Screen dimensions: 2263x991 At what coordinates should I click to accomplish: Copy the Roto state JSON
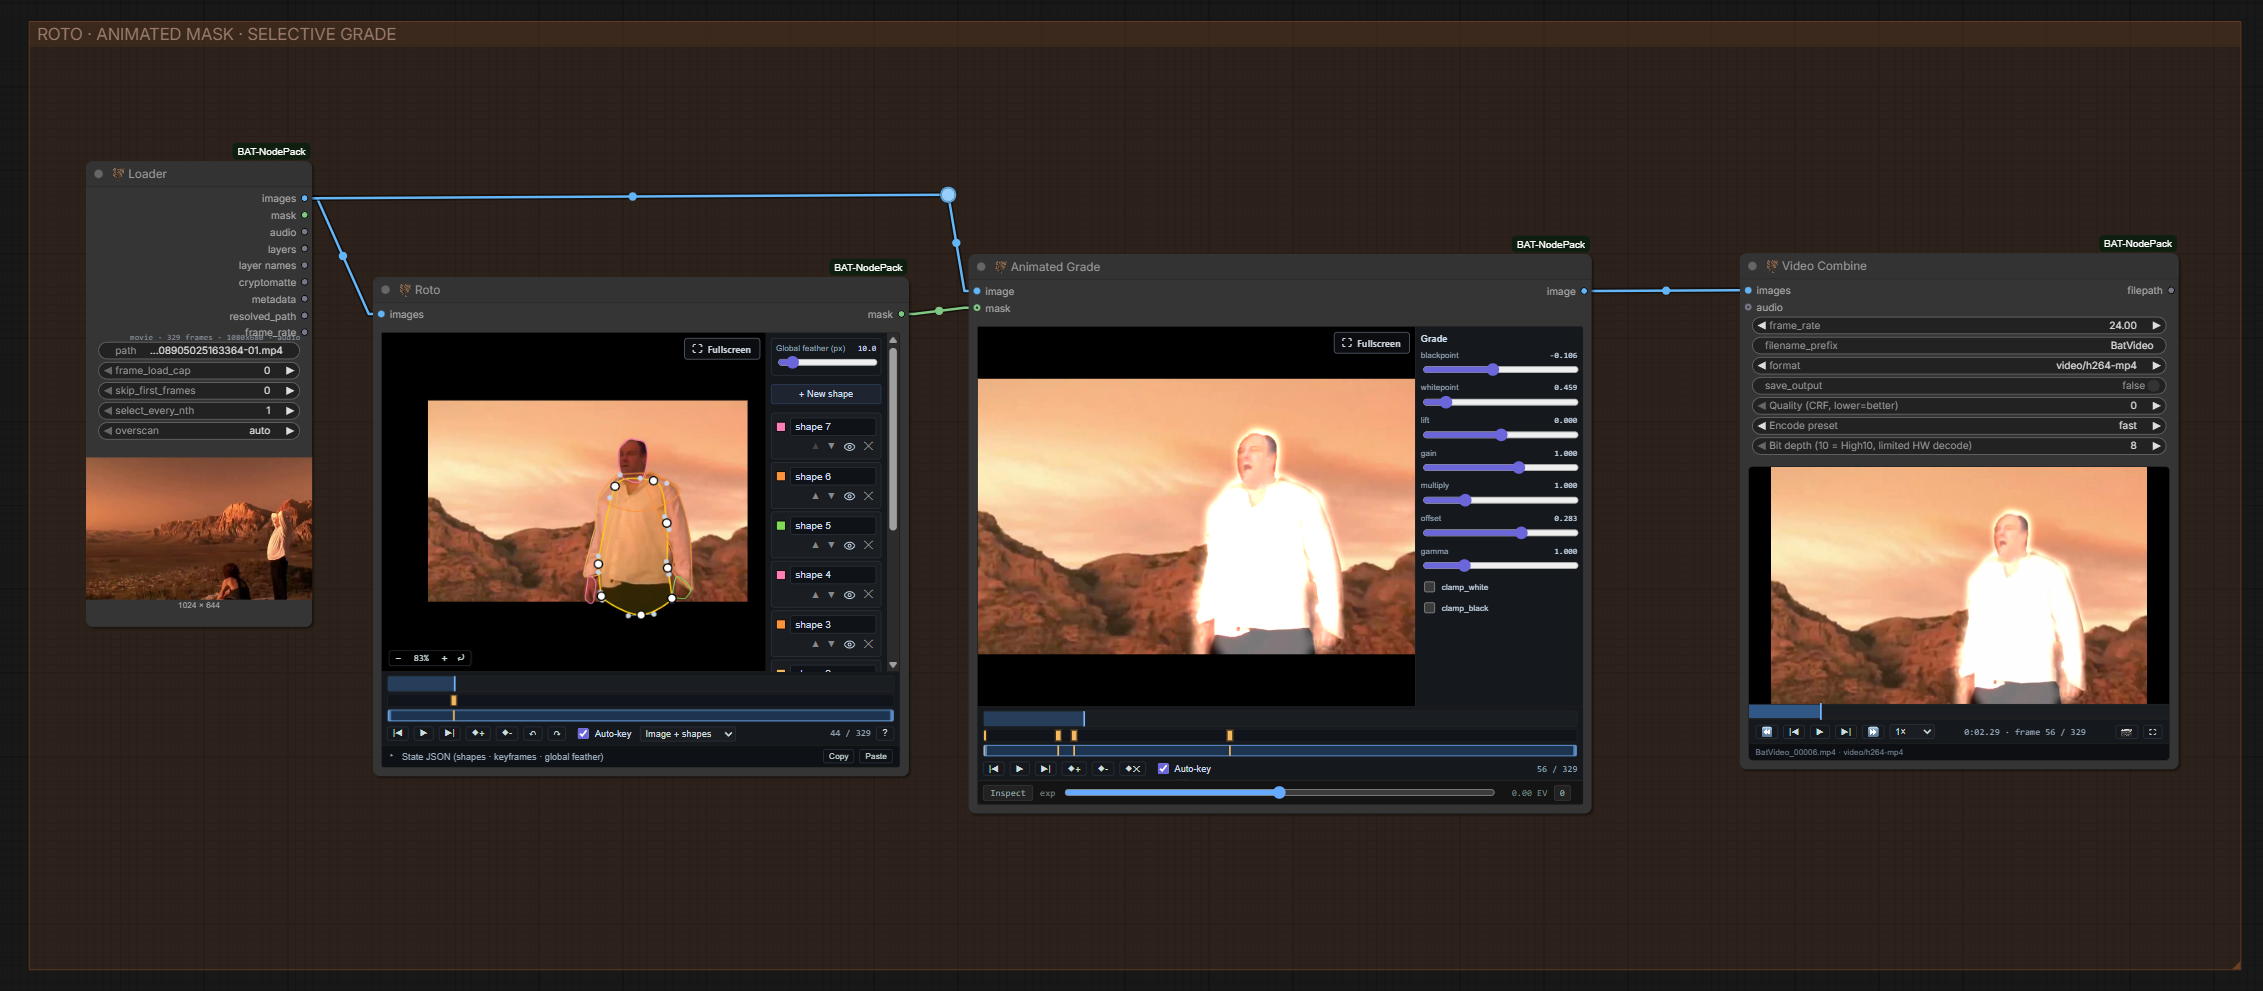(x=838, y=756)
